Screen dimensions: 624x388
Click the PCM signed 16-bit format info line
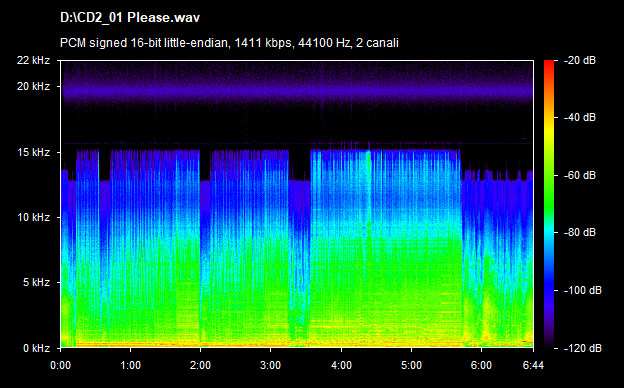[229, 43]
